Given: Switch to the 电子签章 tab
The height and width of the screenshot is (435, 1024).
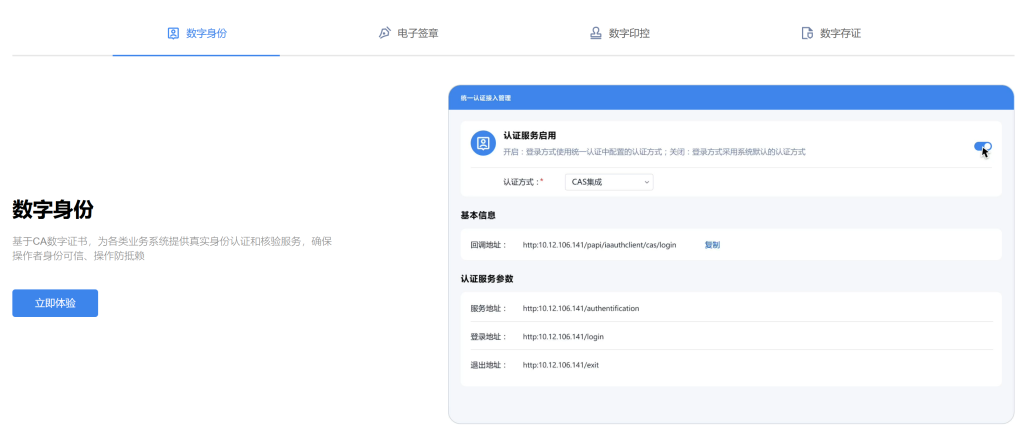Looking at the screenshot, I should point(417,33).
